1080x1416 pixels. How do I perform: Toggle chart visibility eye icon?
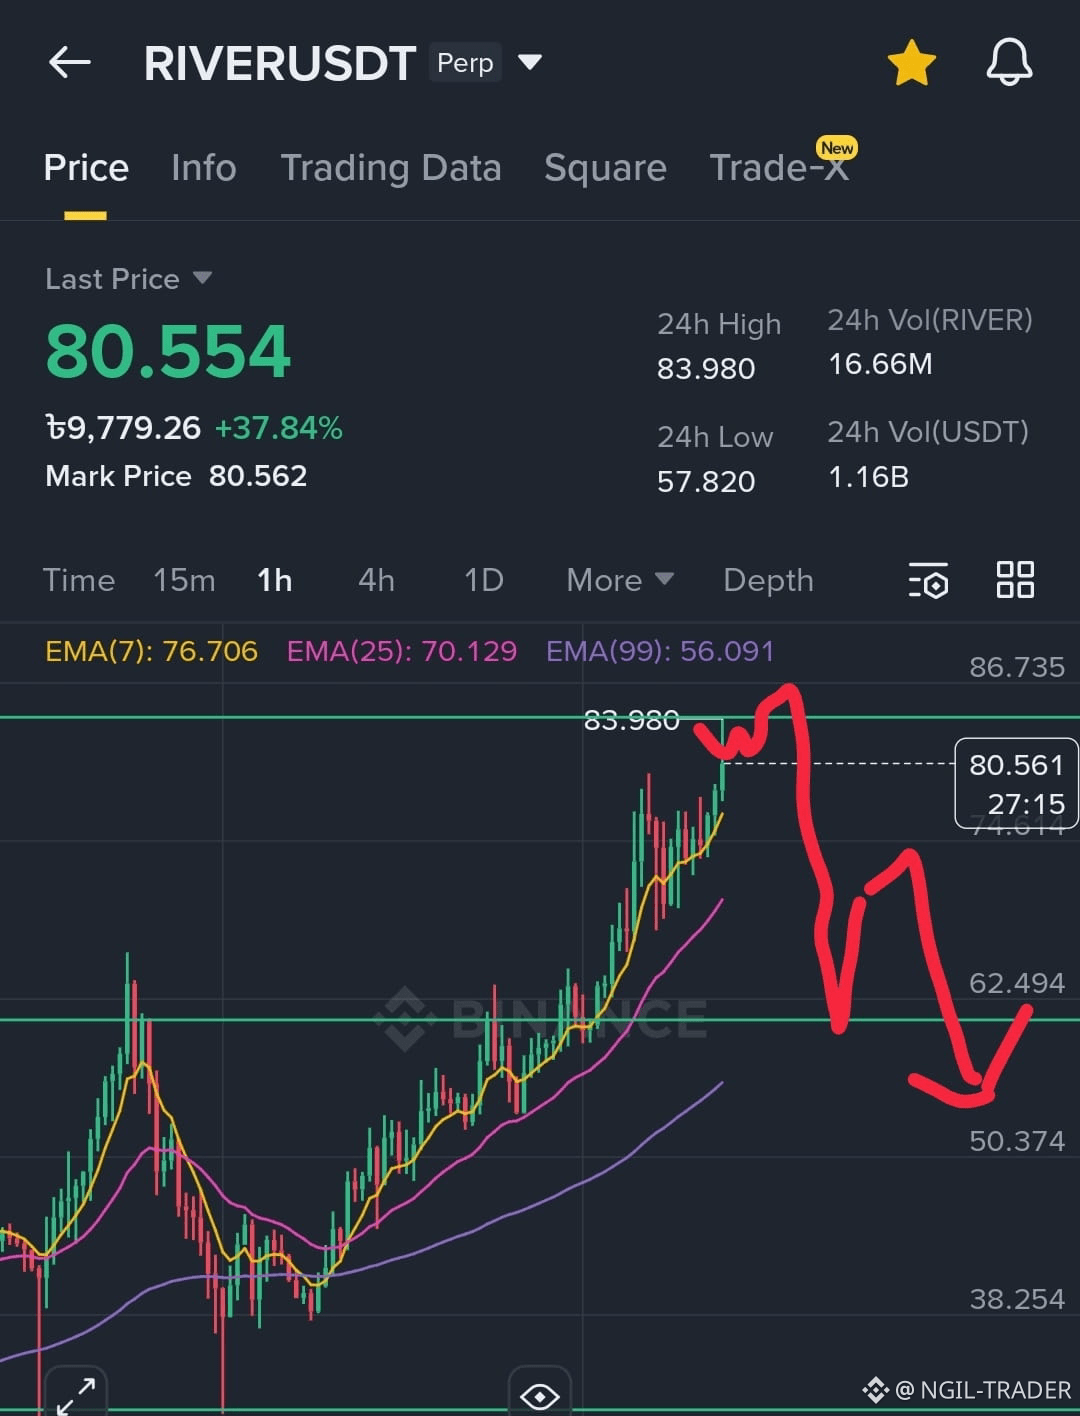540,1396
